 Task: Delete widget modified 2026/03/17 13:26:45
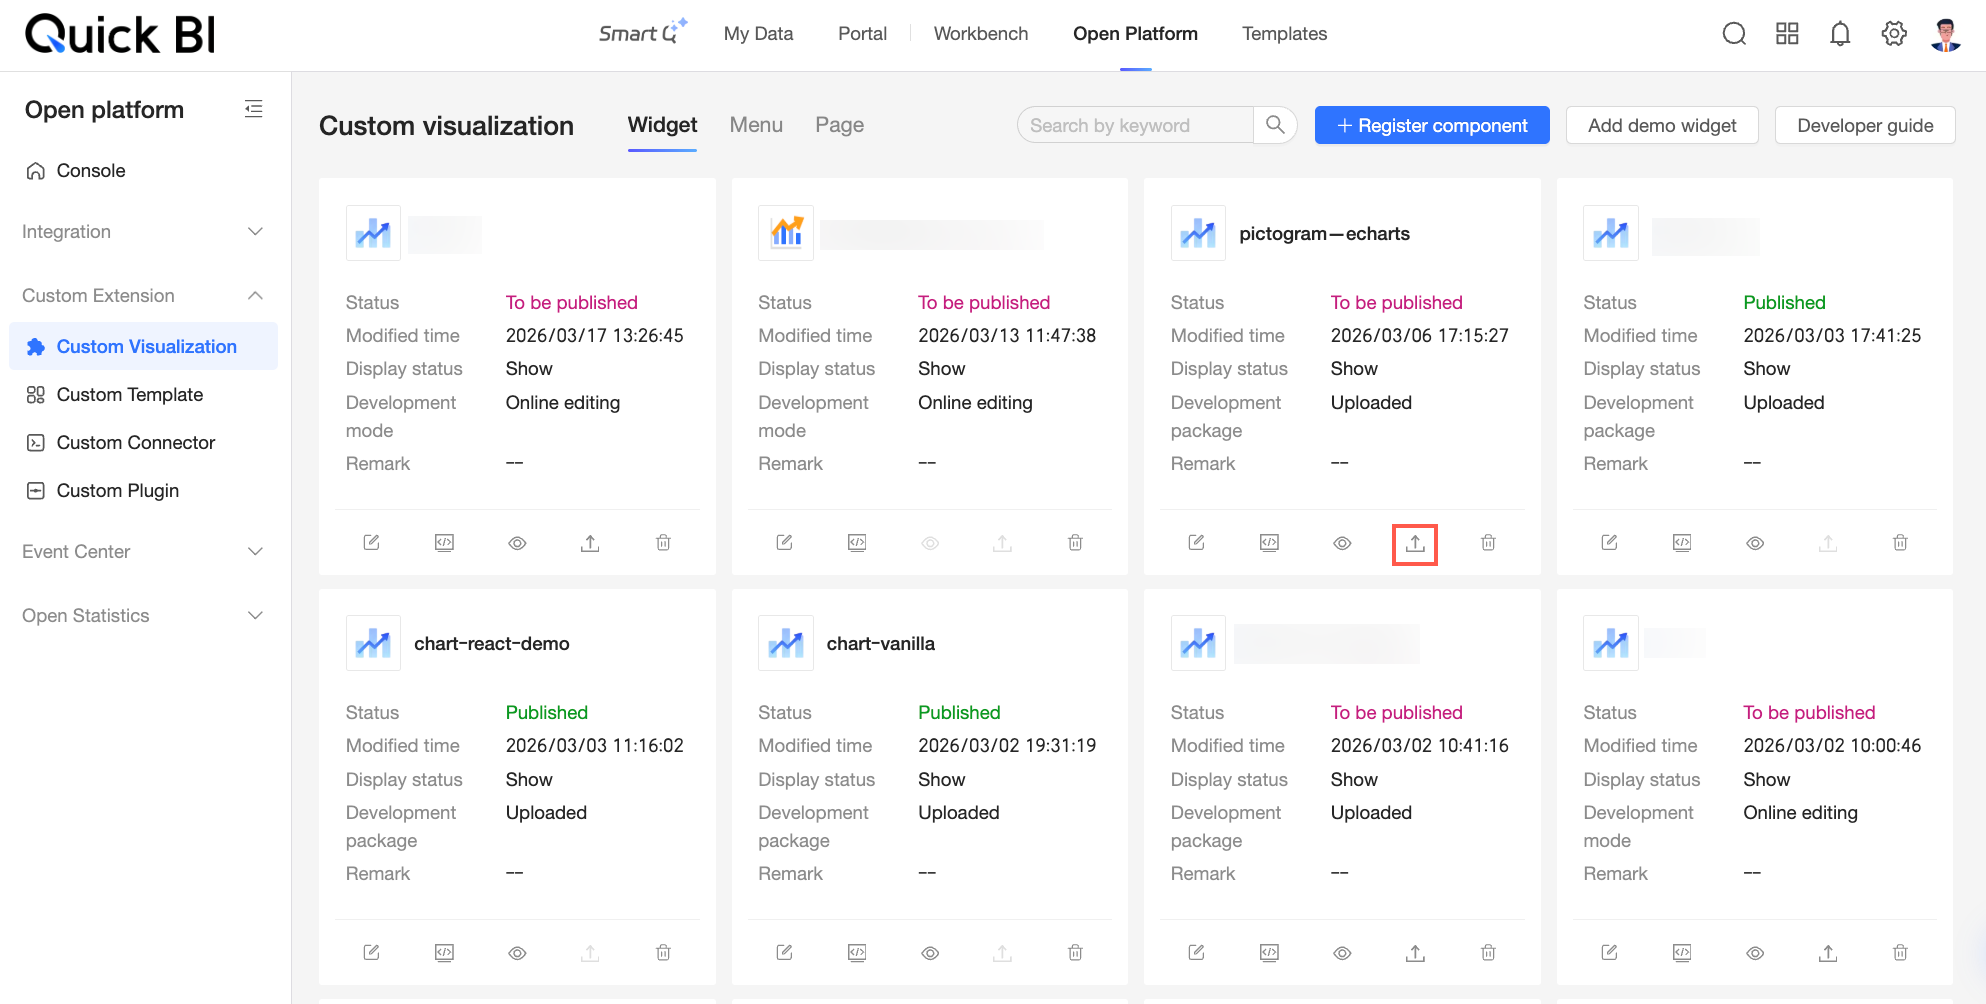pos(663,543)
